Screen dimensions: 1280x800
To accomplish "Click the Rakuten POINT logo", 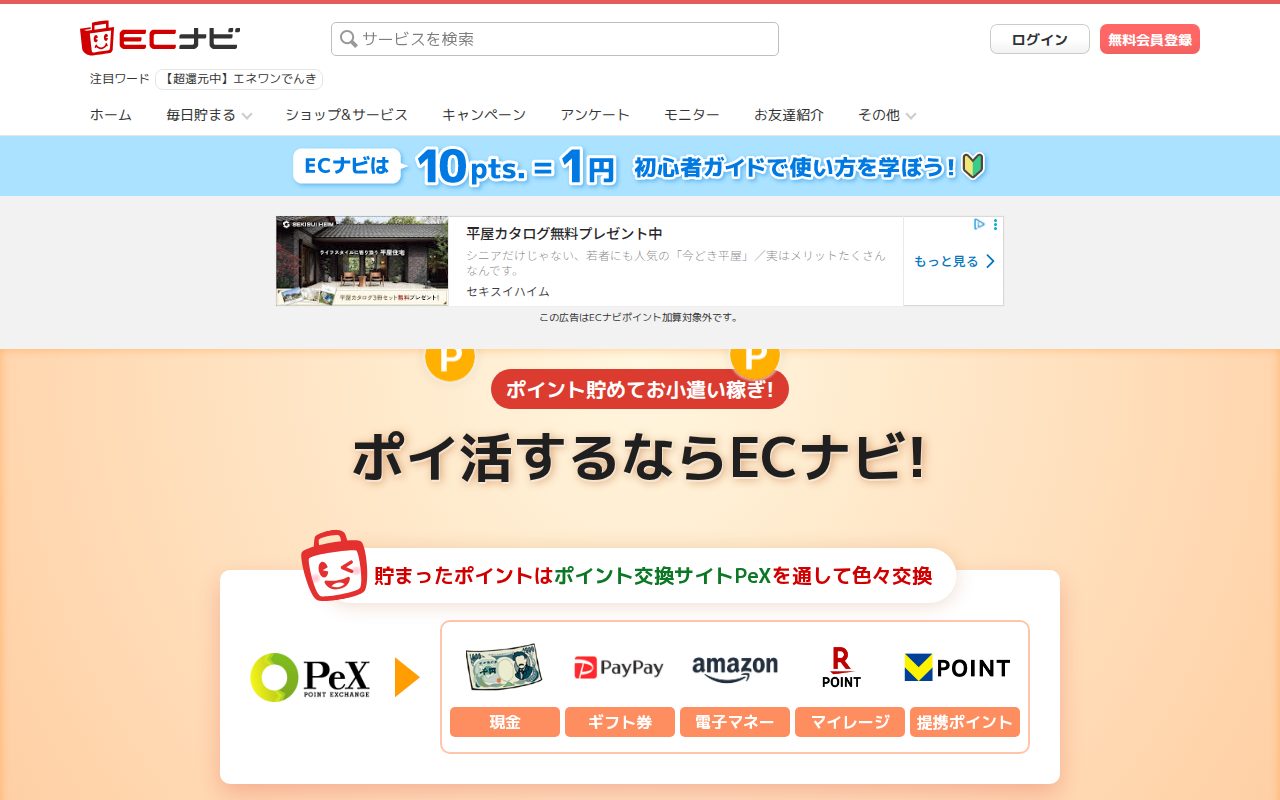I will [841, 667].
